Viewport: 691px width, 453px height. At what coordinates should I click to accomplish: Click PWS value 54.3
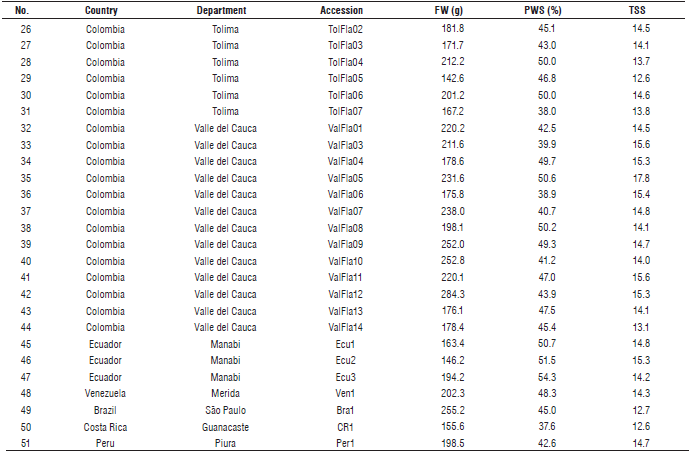click(546, 376)
